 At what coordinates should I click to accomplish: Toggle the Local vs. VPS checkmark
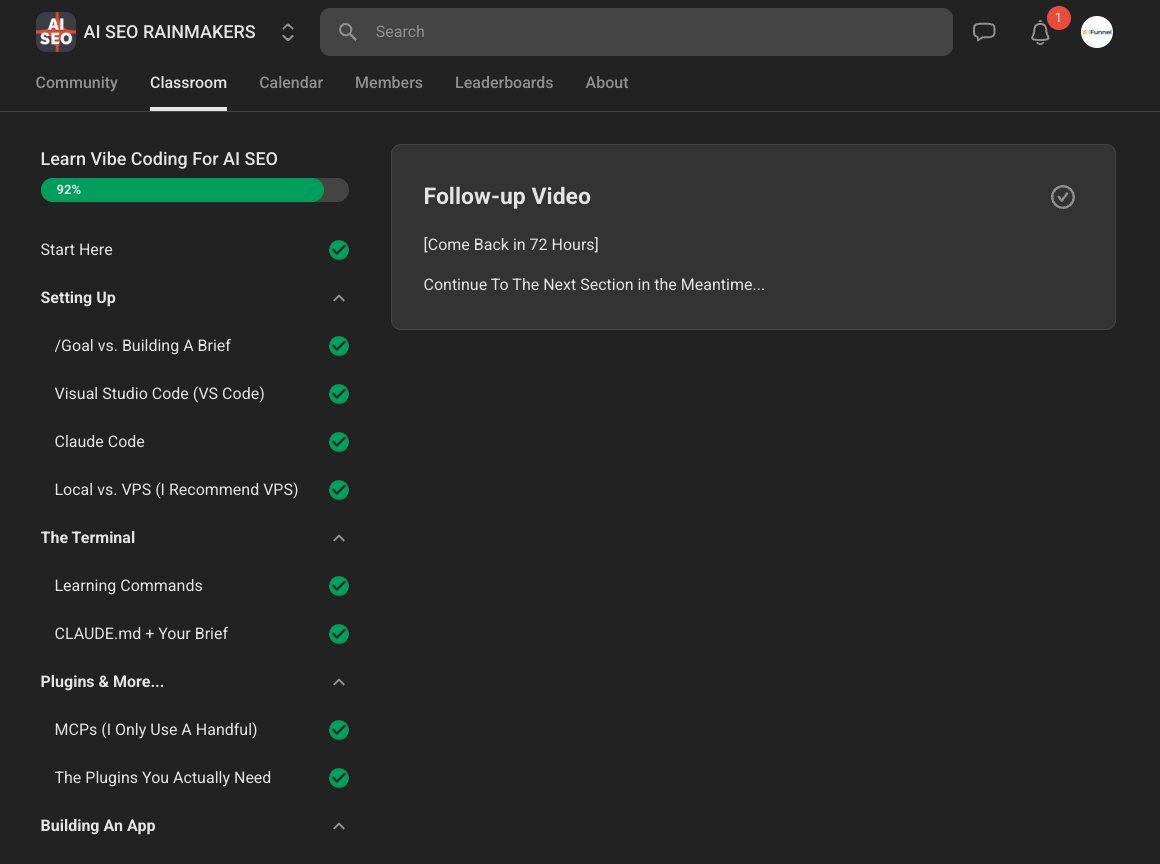pos(339,490)
